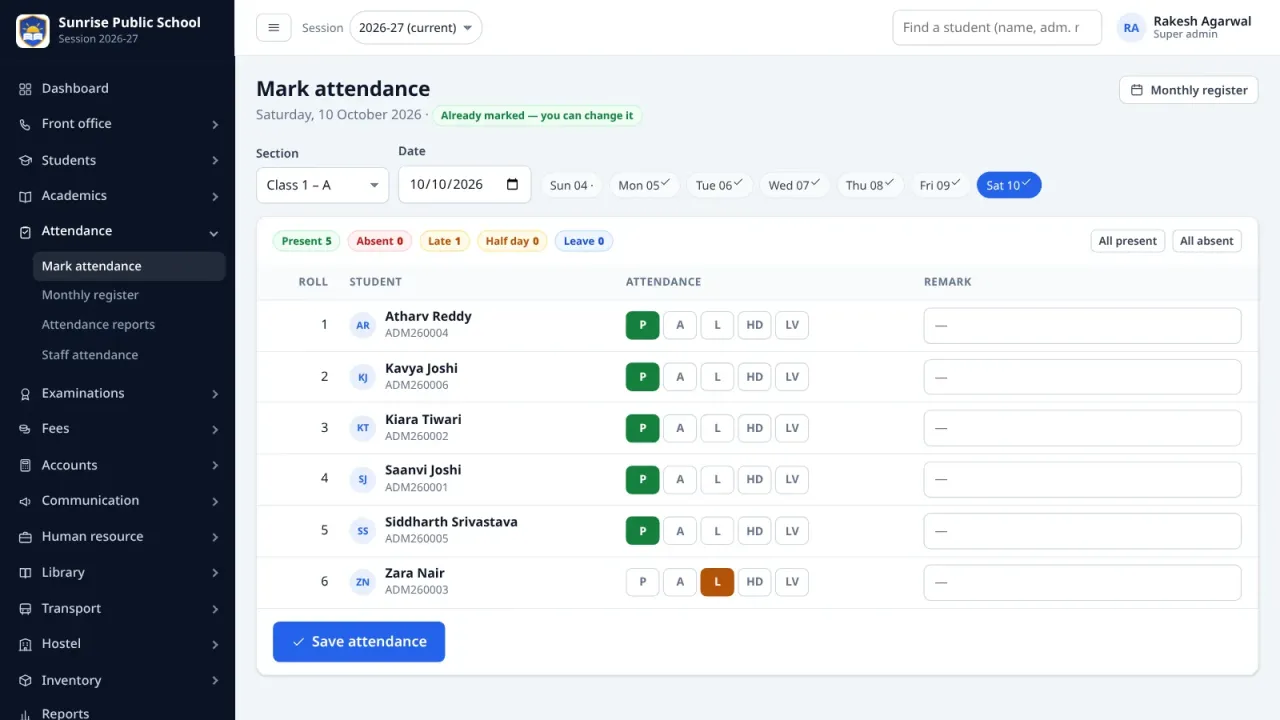Screen dimensions: 1280x720
Task: Click the Fees coins icon
Action: 25,429
